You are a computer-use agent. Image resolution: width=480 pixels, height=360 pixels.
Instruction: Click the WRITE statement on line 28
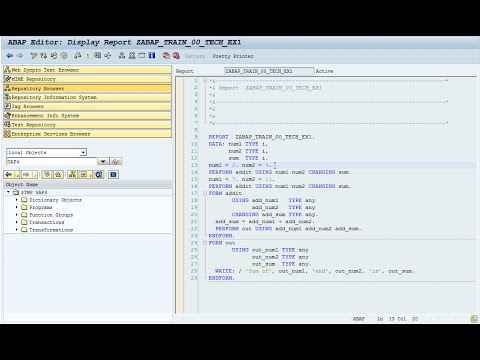point(315,271)
